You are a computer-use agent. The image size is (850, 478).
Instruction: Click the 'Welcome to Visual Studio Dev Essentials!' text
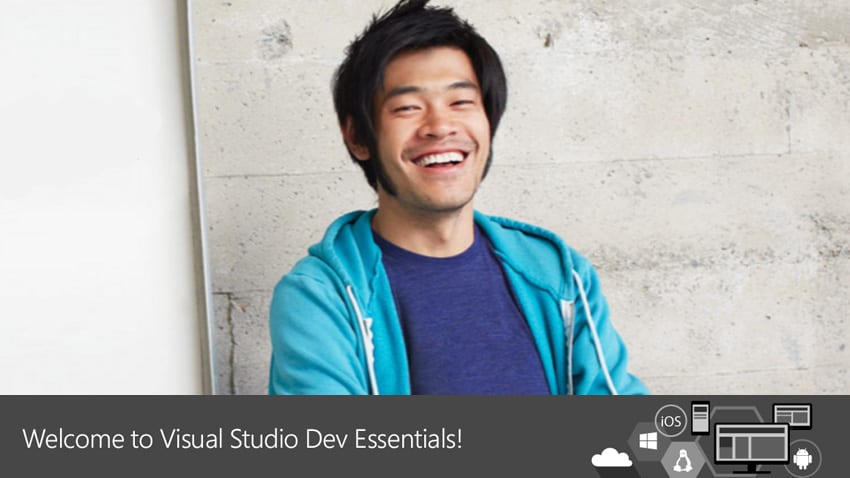(x=242, y=438)
